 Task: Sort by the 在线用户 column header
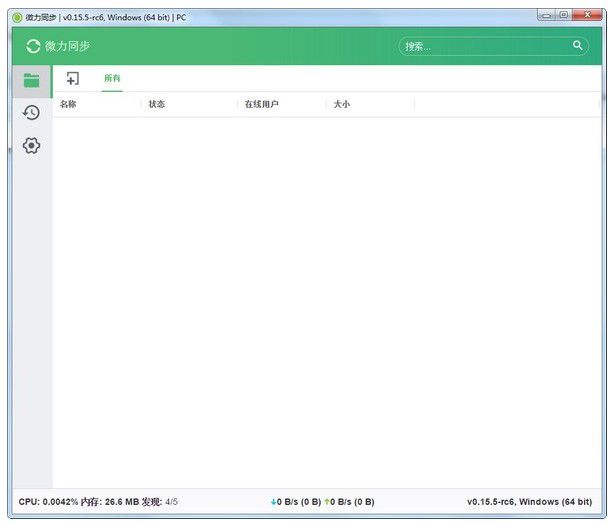click(x=261, y=104)
